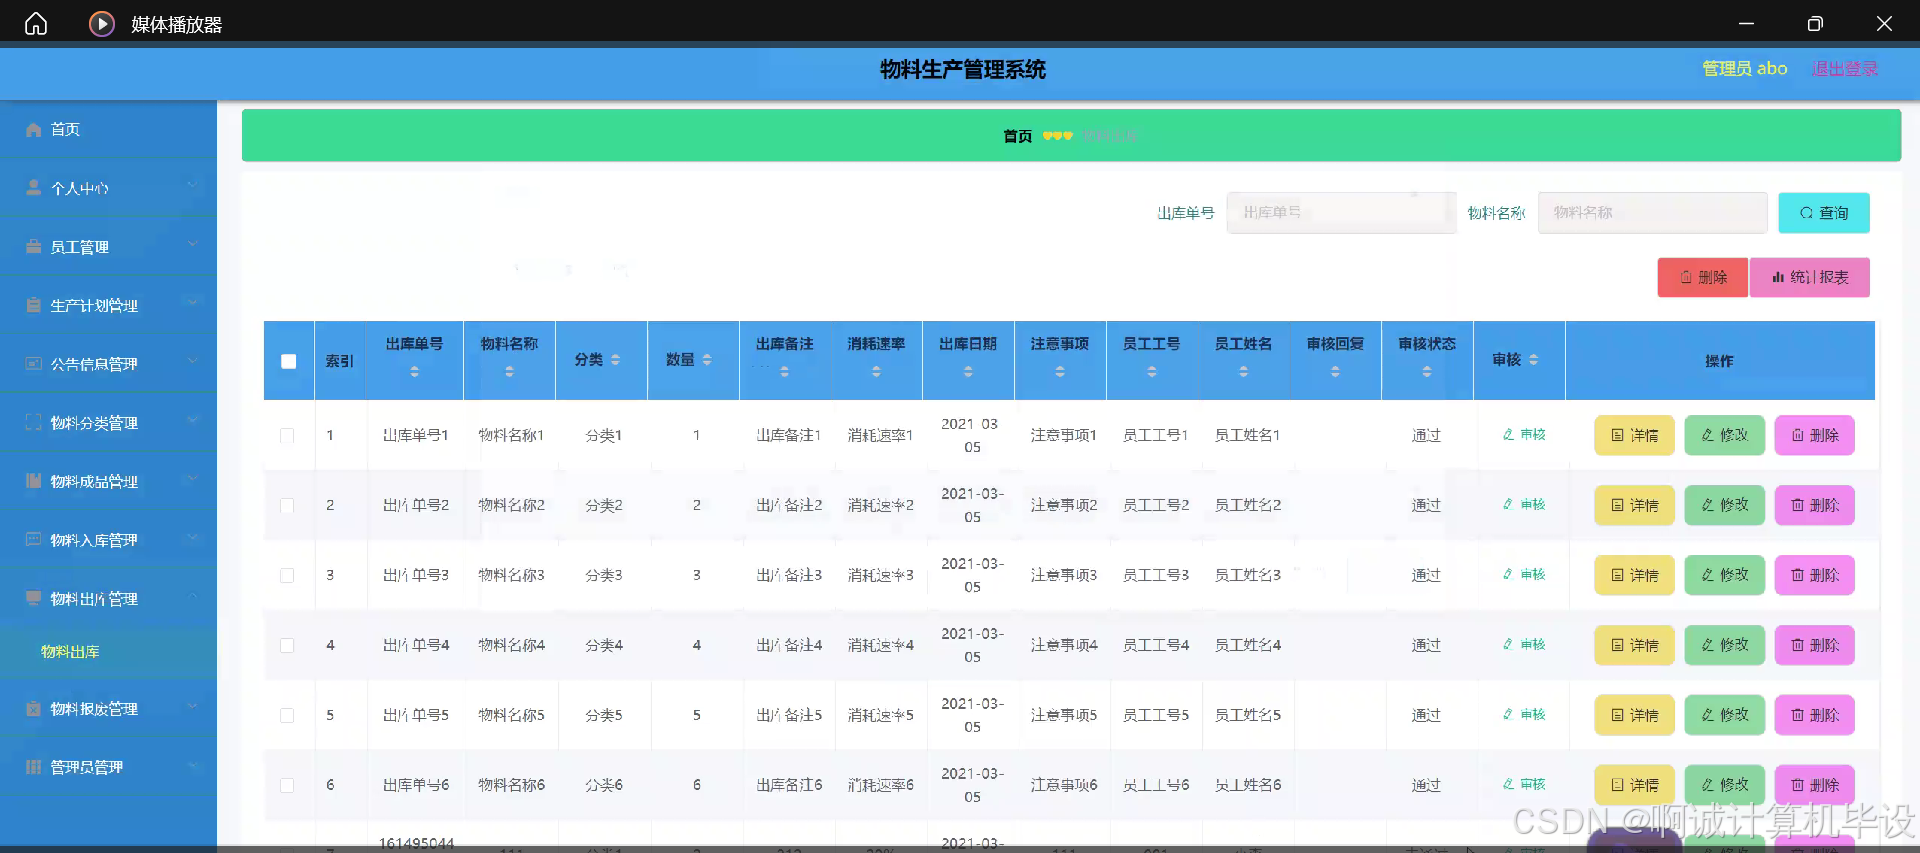Sort by 注意事项 column arrows
Screen dimensions: 1920x853
click(x=1060, y=372)
